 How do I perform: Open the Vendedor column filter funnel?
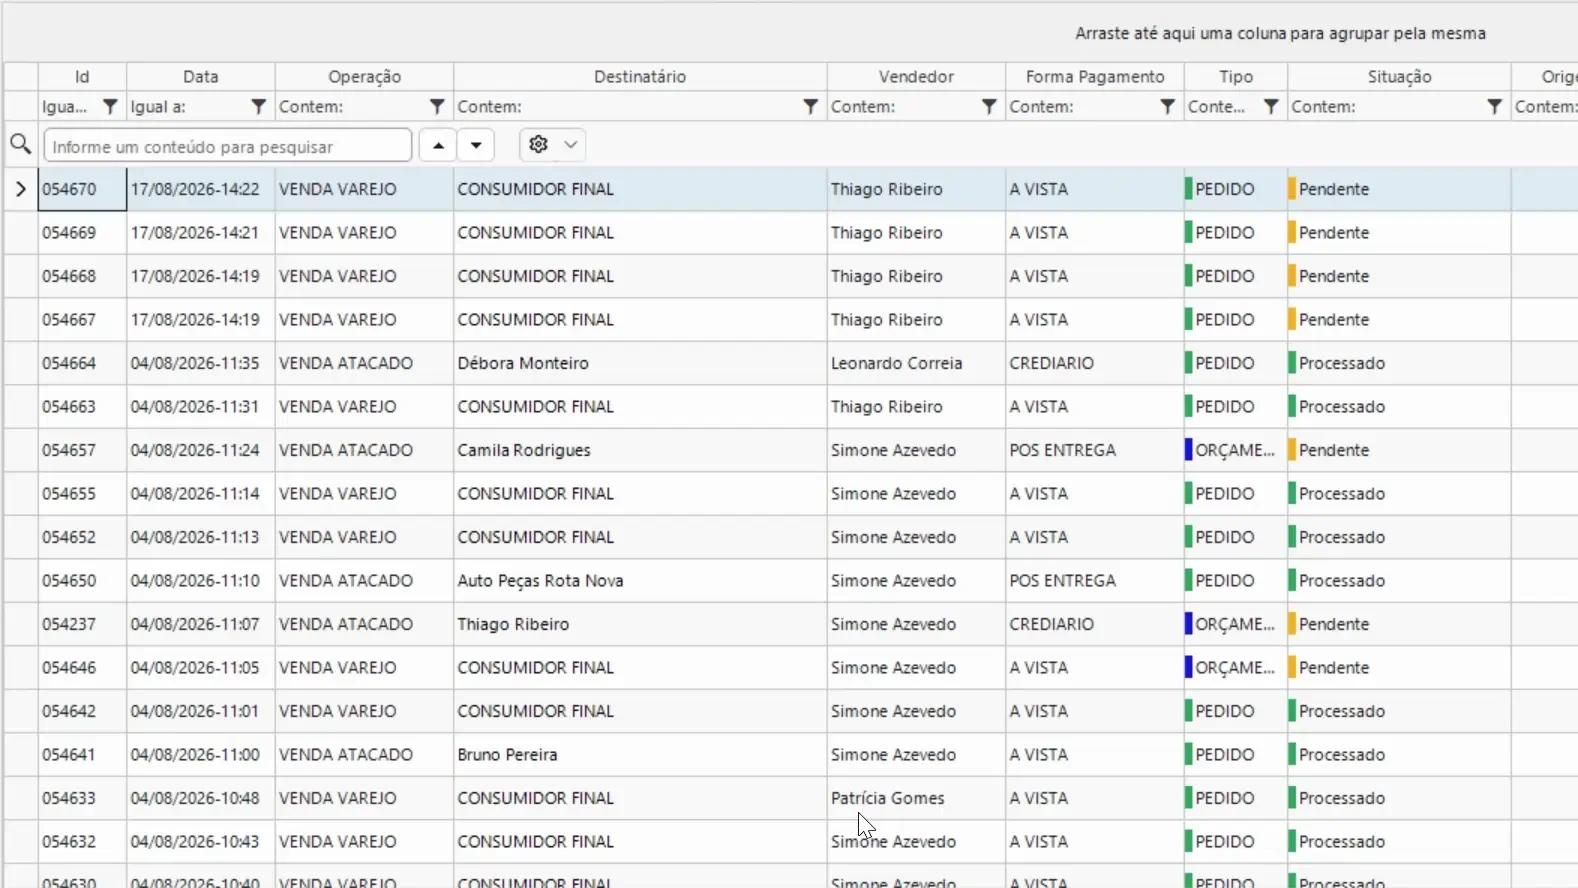pyautogui.click(x=989, y=107)
